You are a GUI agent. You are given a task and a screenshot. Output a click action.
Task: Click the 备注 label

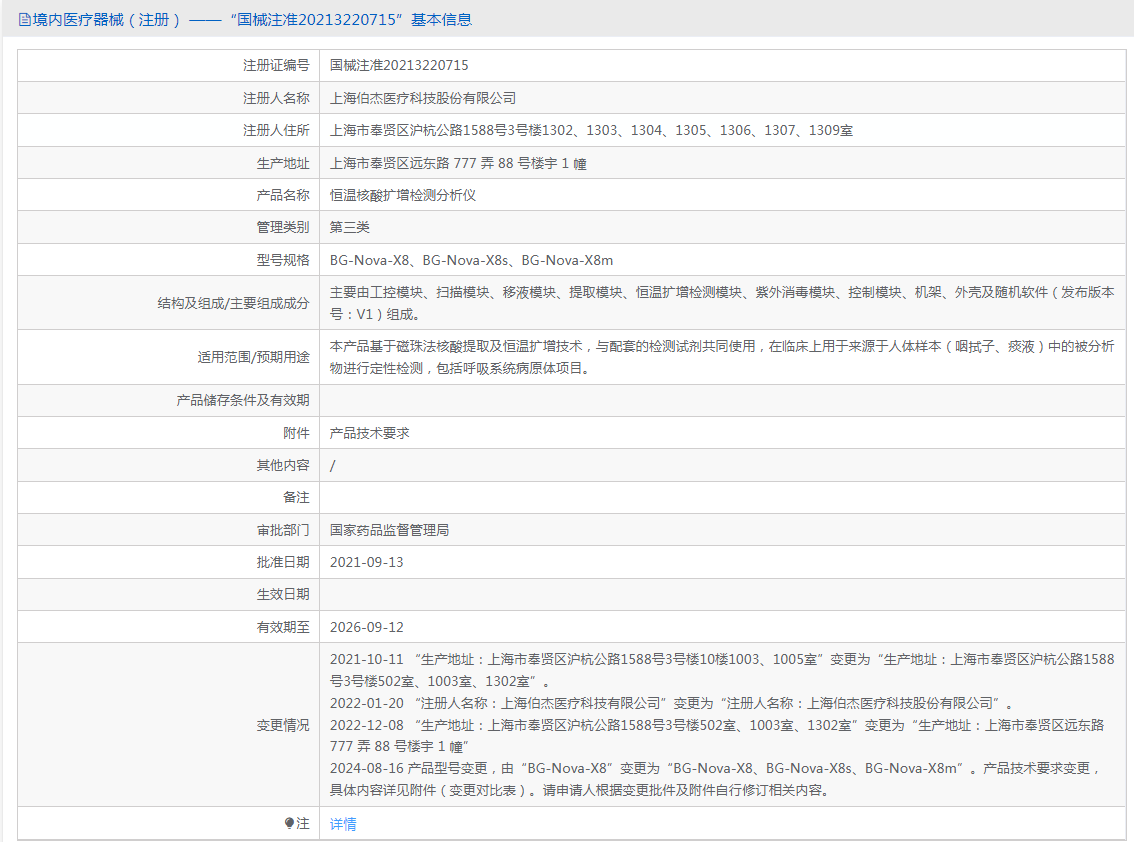(x=297, y=498)
